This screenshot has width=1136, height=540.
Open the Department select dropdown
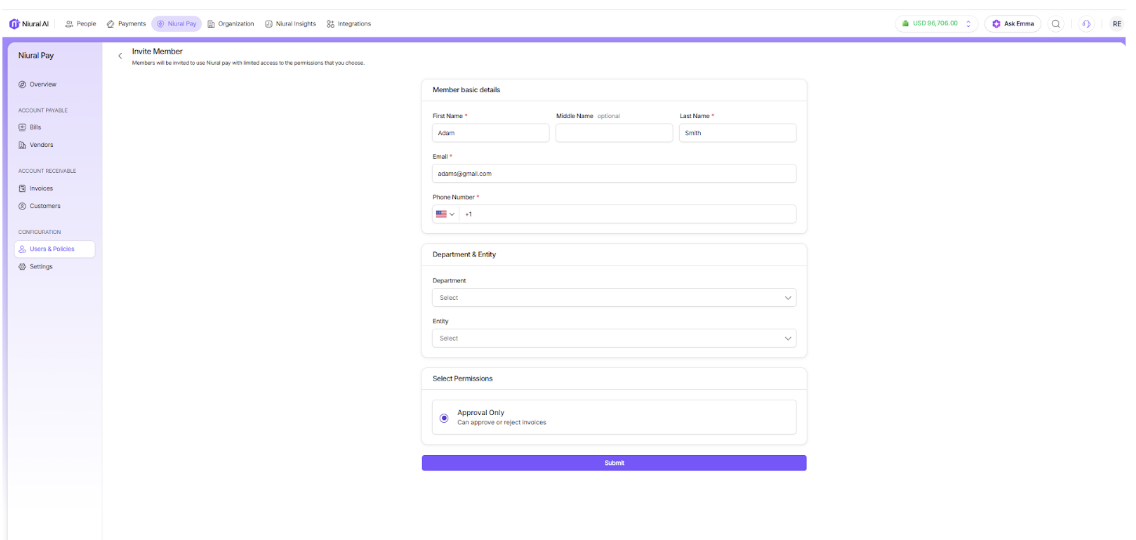pyautogui.click(x=614, y=298)
